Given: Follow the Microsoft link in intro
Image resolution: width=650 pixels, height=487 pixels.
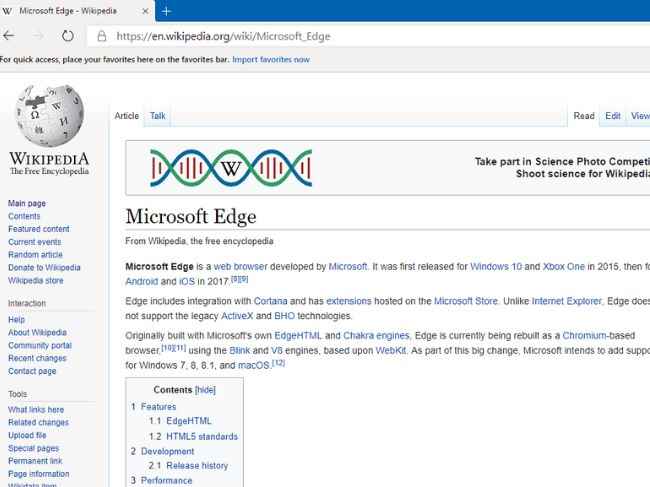Looking at the screenshot, I should pos(348,267).
